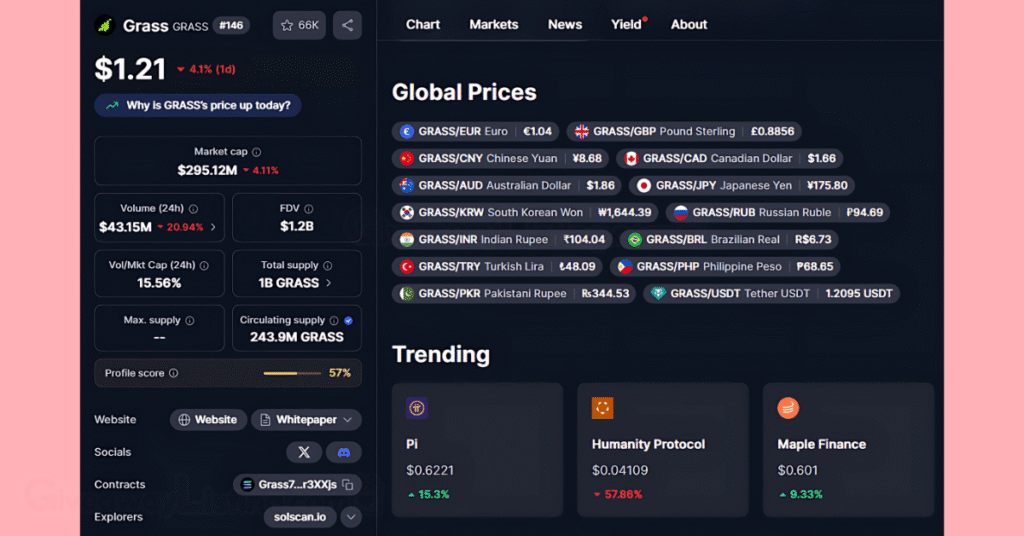This screenshot has width=1024, height=536.
Task: Open the Total supply info icon
Action: point(328,266)
